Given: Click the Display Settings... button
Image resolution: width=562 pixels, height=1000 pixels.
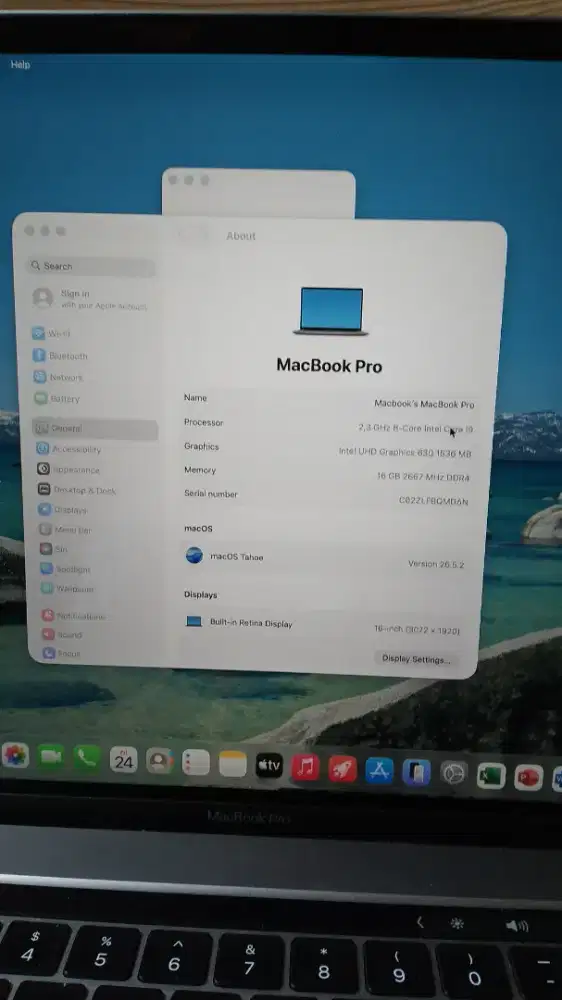Looking at the screenshot, I should click(x=416, y=659).
